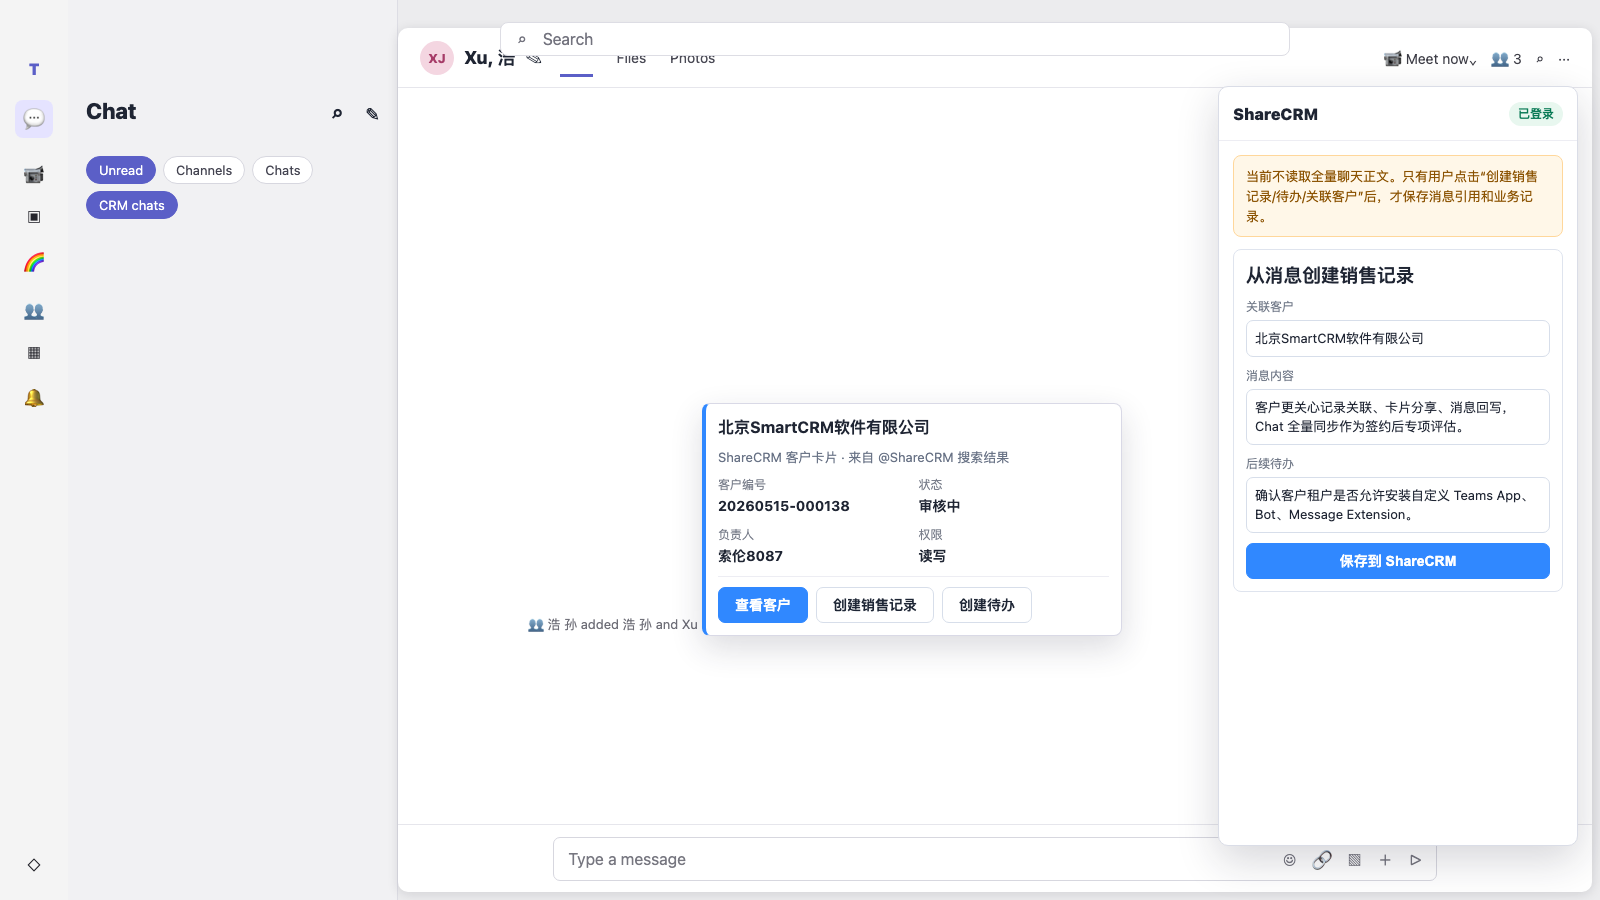This screenshot has width=1600, height=900.
Task: Open the more options ellipsis in header
Action: click(1564, 59)
